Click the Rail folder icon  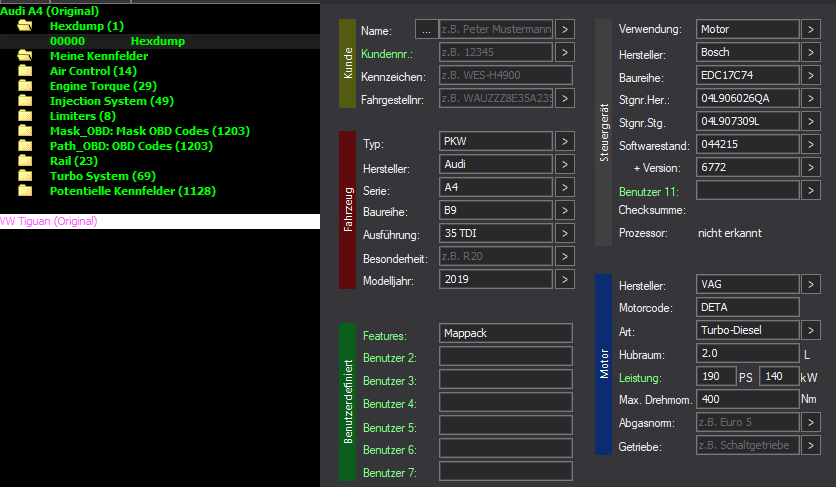pos(25,161)
